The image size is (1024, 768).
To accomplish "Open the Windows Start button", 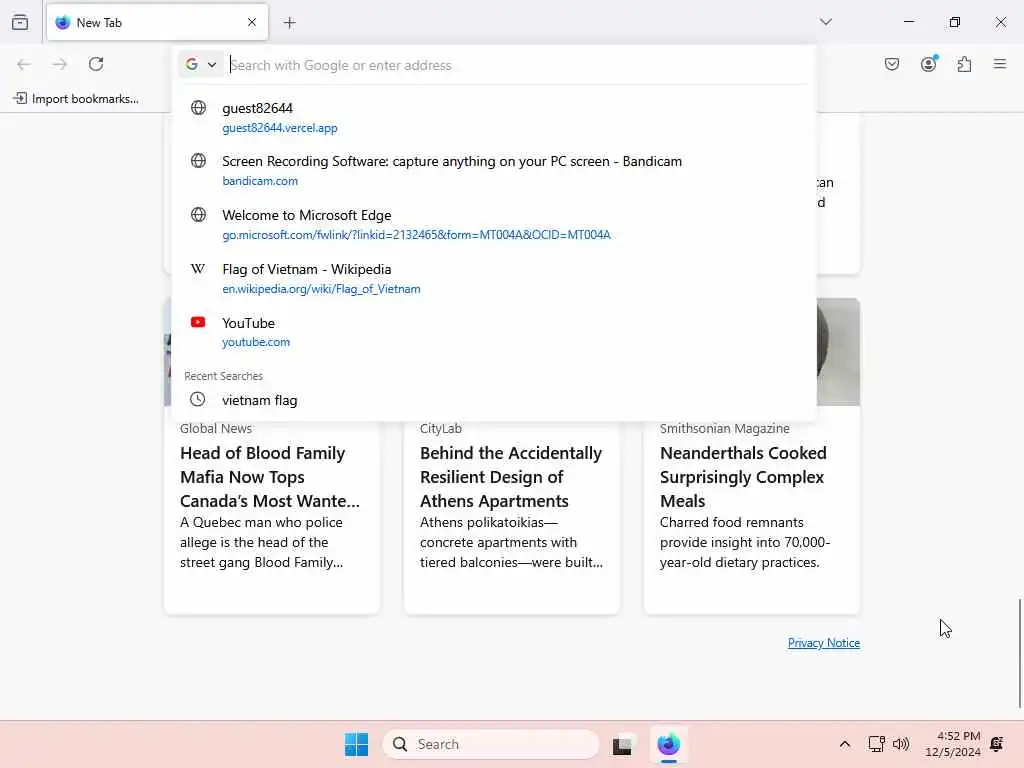I will click(x=357, y=744).
